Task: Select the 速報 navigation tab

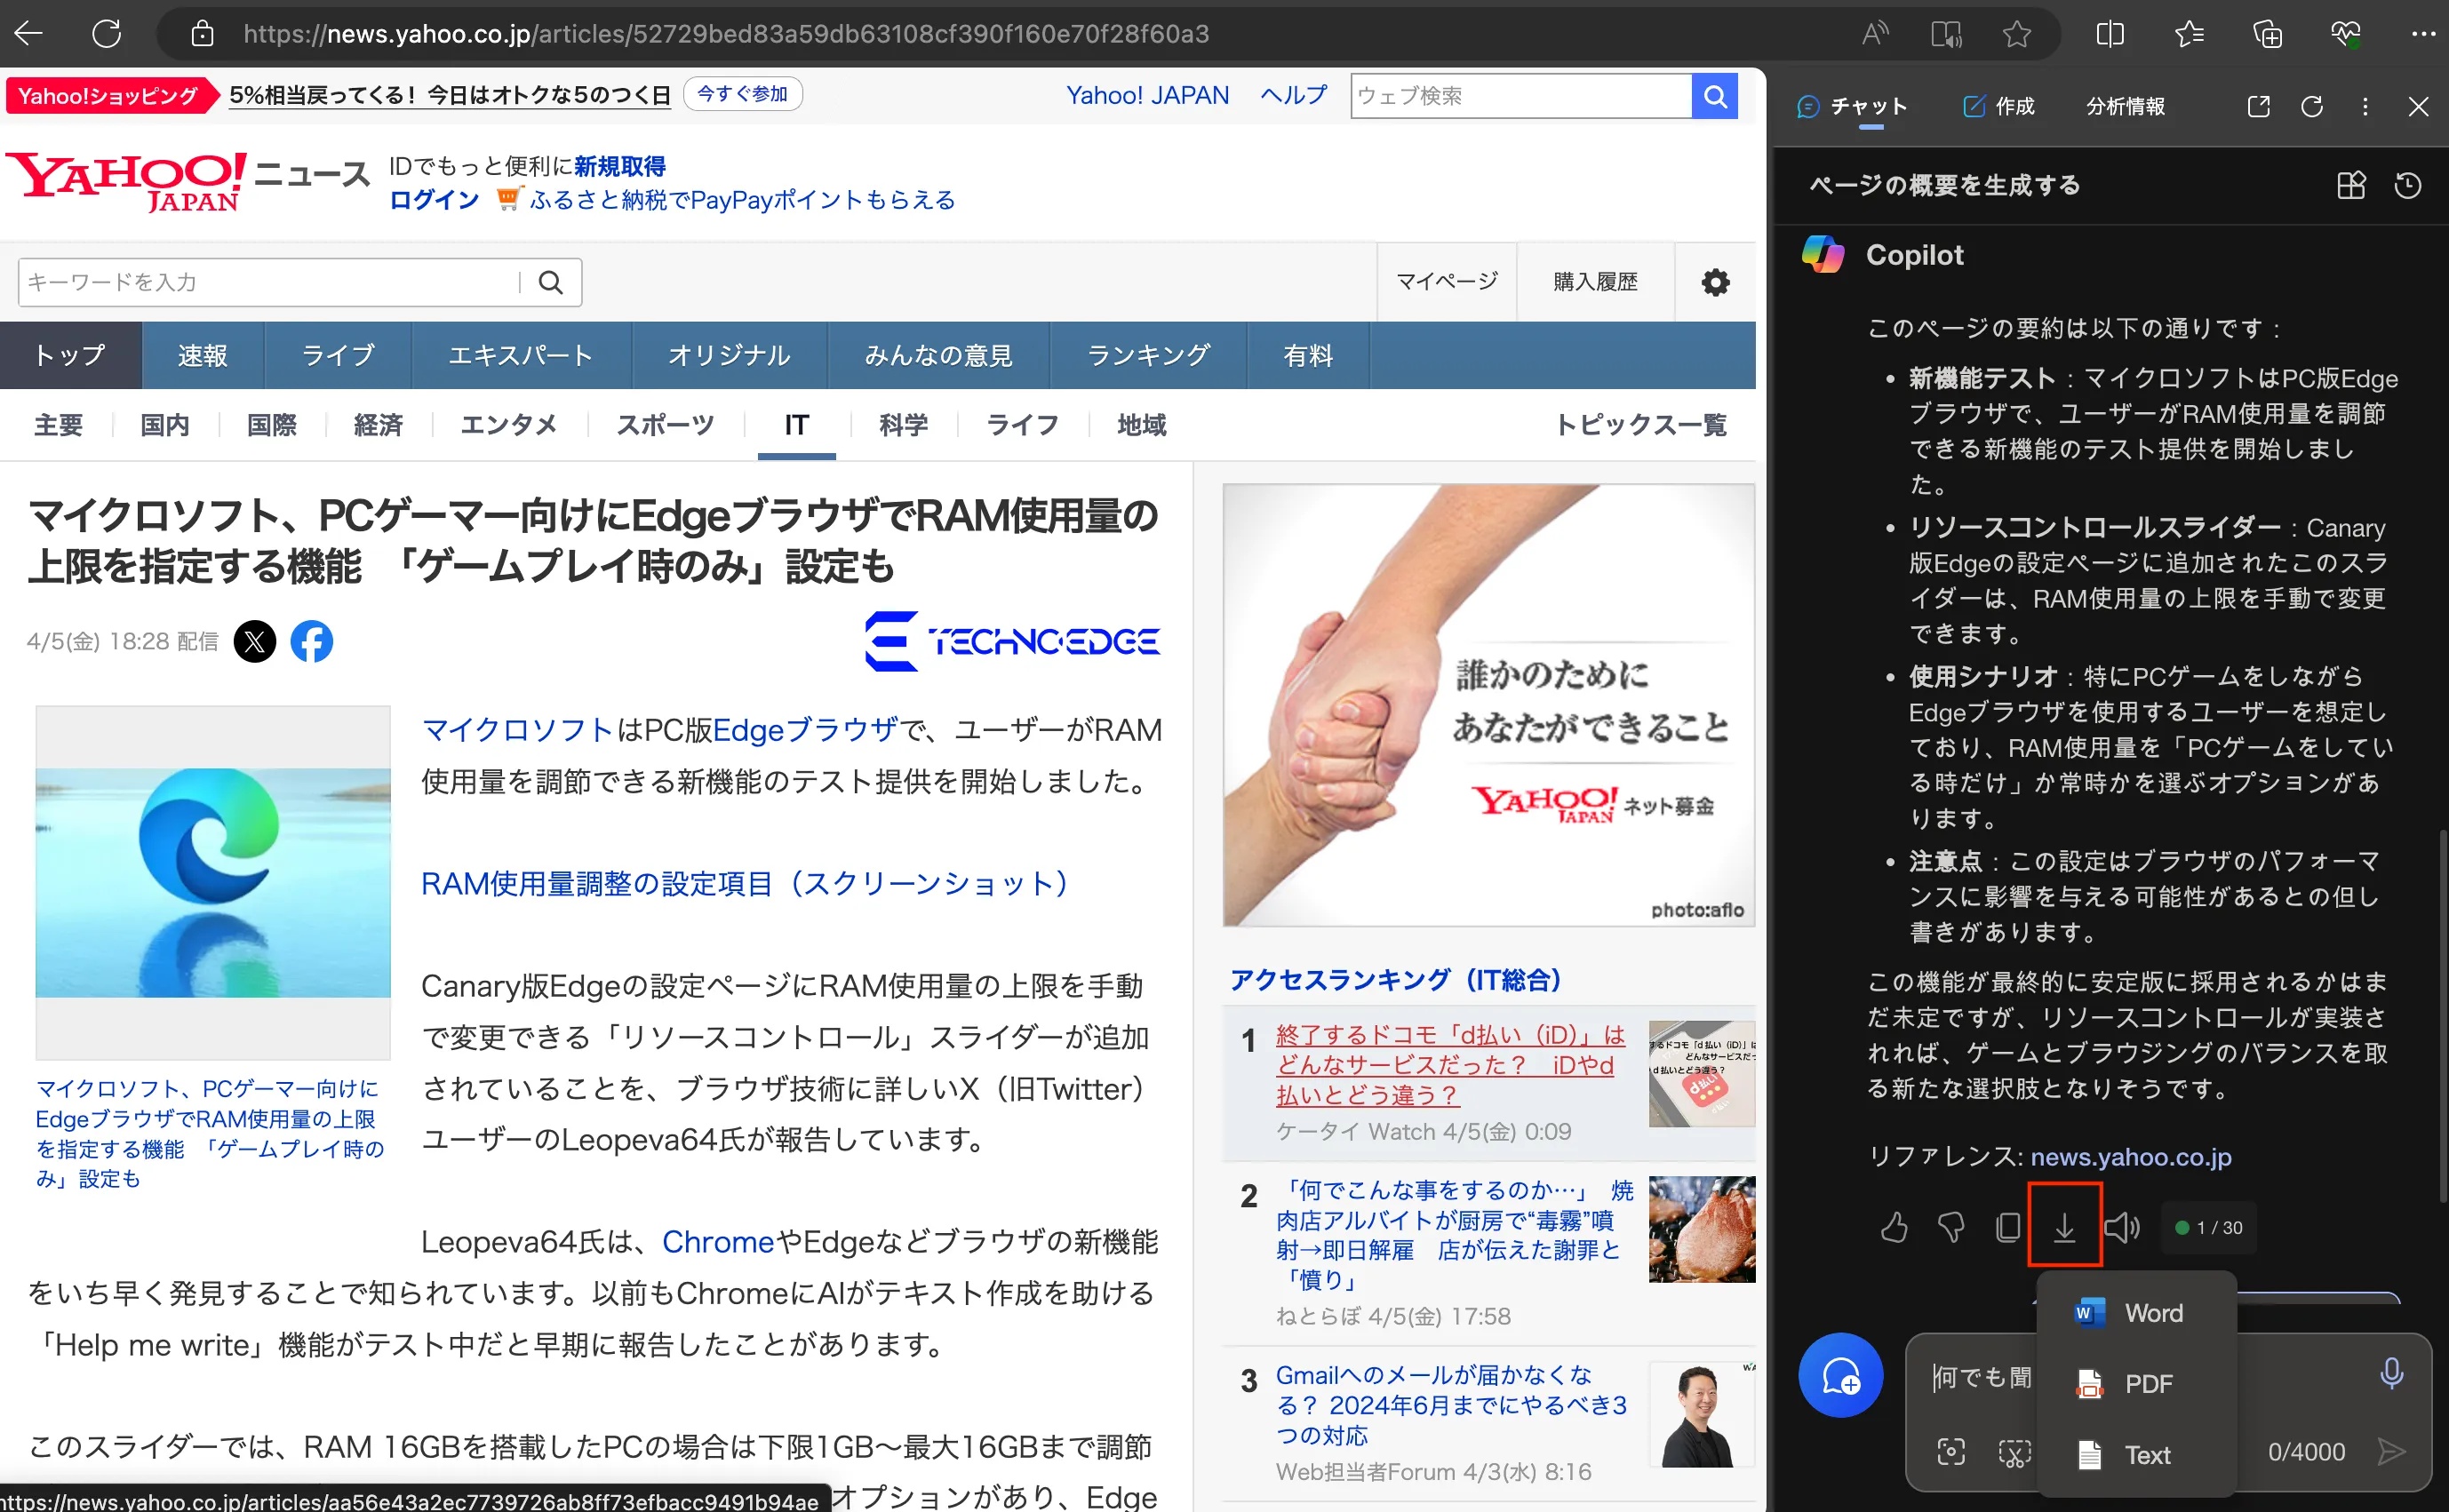Action: coord(203,355)
